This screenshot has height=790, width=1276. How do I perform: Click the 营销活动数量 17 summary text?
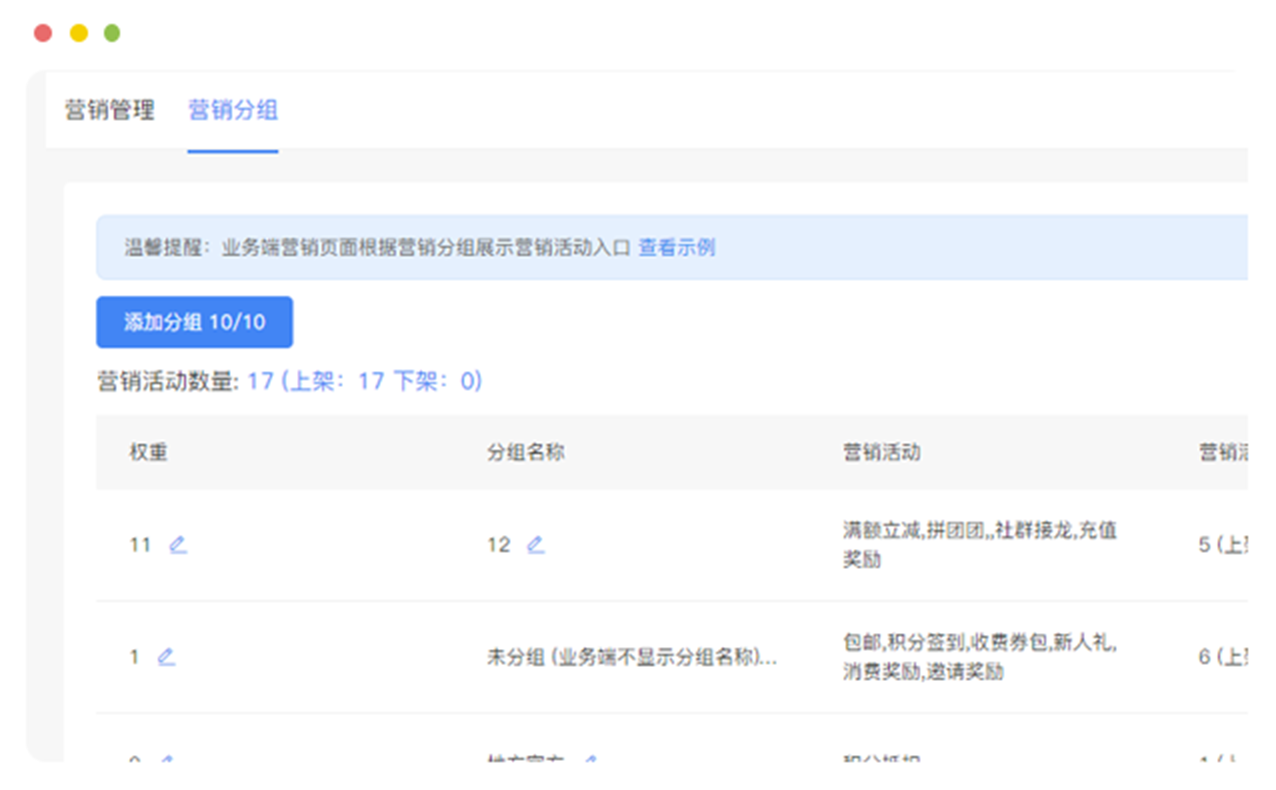pyautogui.click(x=289, y=381)
